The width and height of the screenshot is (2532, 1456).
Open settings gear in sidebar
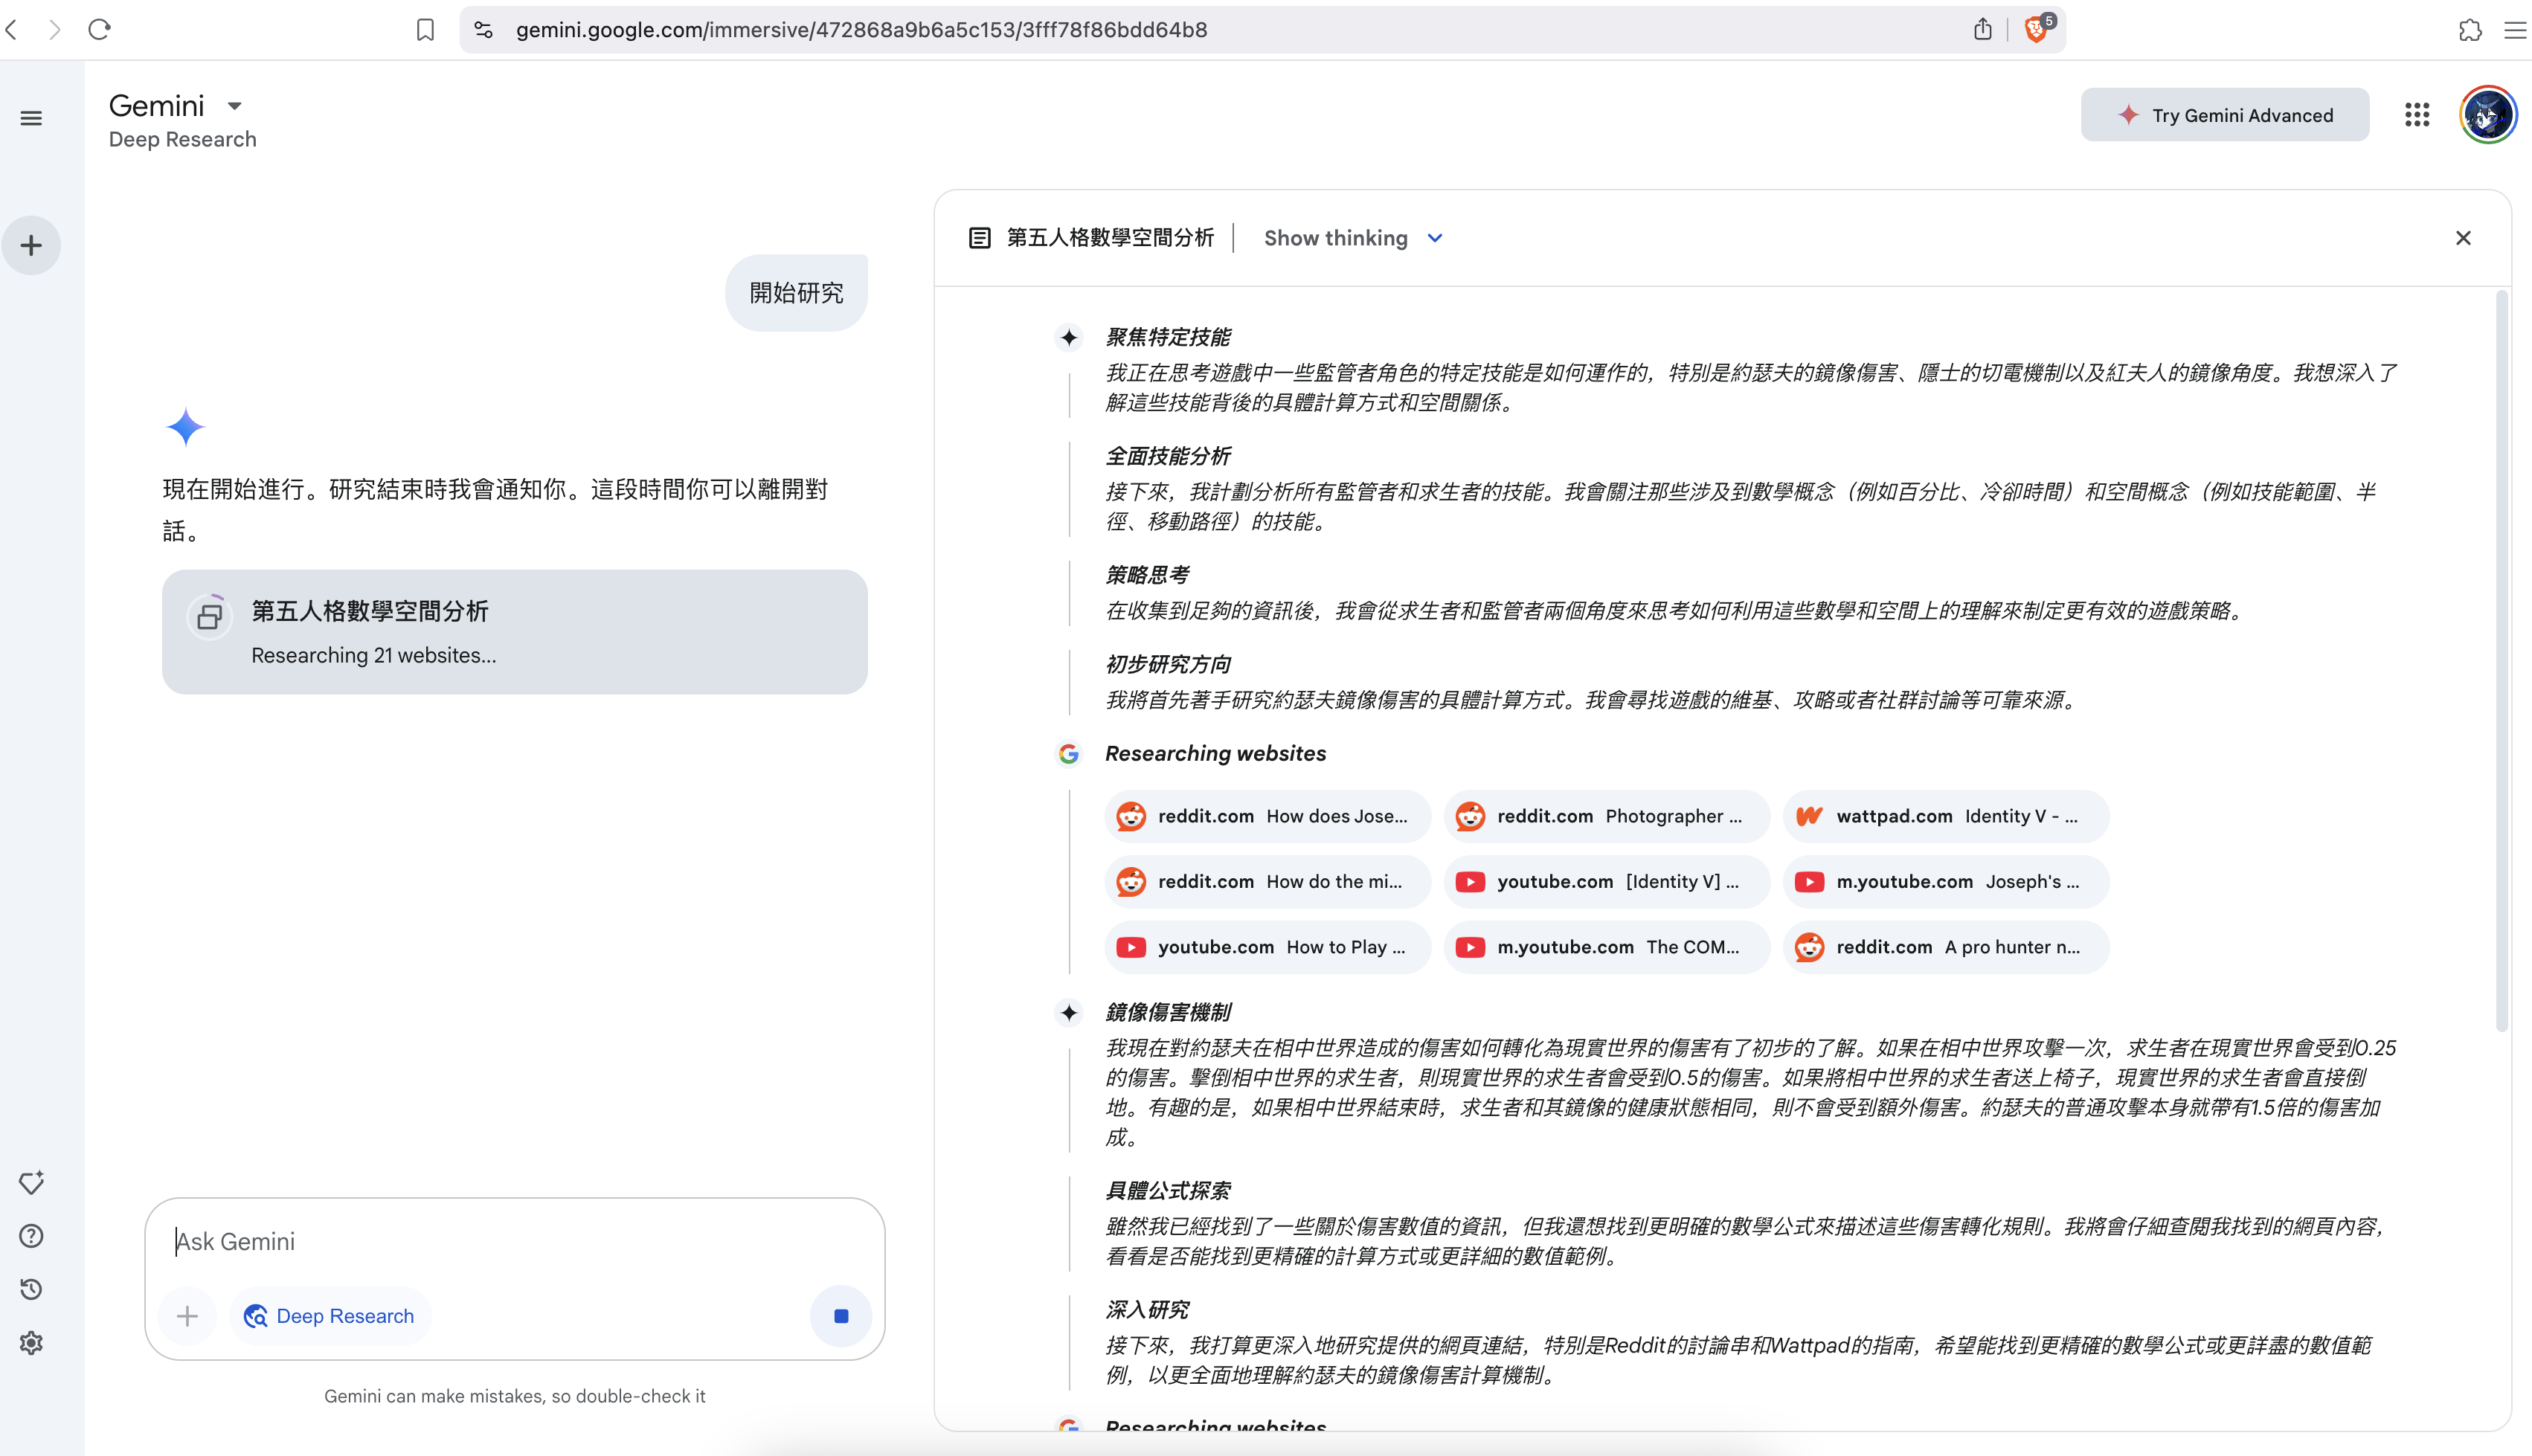coord(31,1343)
